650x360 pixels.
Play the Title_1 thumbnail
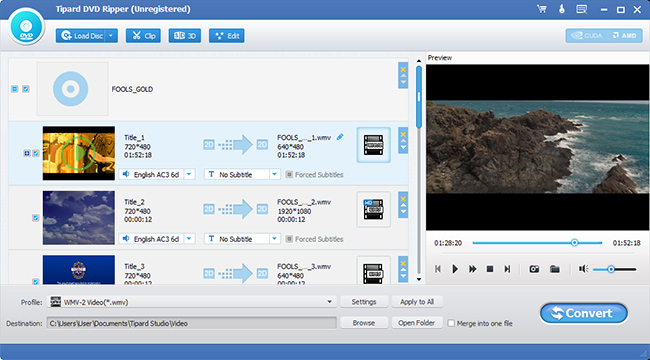[x=79, y=153]
